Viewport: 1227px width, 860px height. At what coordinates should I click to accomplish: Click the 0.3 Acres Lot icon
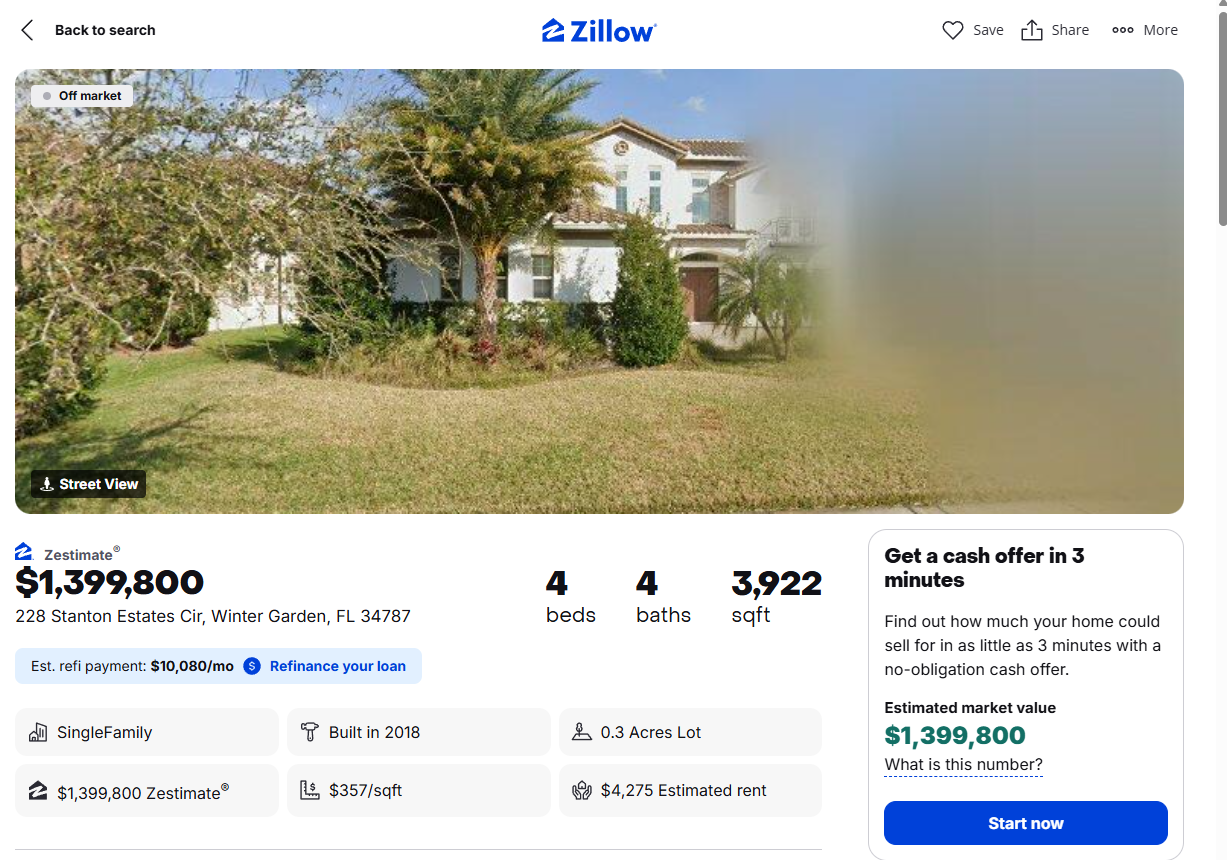click(581, 732)
